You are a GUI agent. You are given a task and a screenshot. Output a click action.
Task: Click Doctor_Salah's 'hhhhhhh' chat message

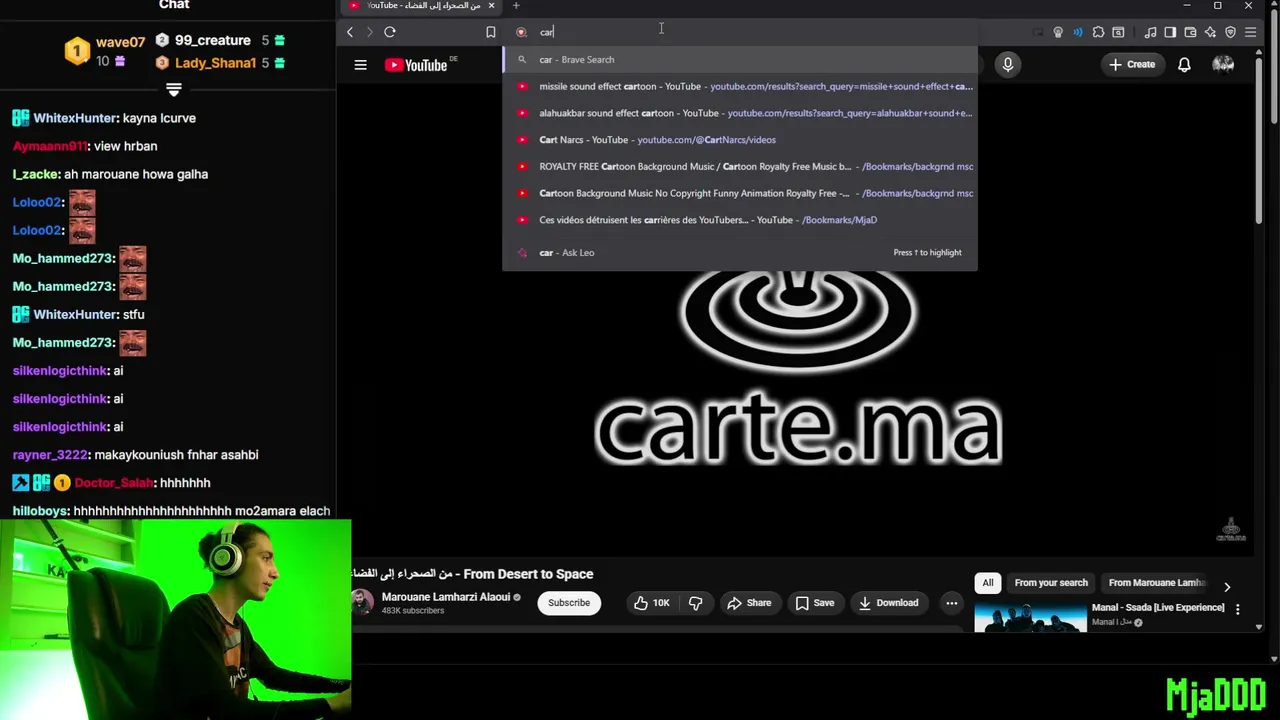[111, 483]
